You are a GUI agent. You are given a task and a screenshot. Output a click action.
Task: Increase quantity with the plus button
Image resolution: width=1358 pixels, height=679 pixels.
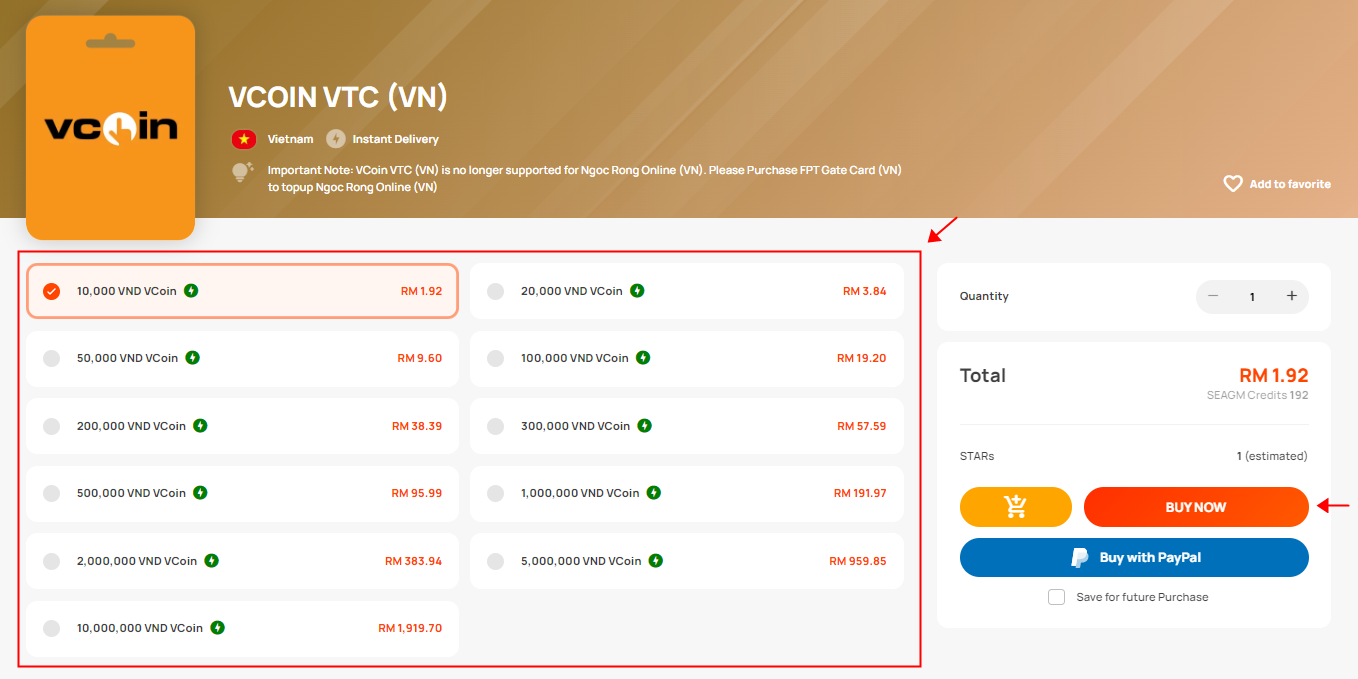tap(1291, 296)
